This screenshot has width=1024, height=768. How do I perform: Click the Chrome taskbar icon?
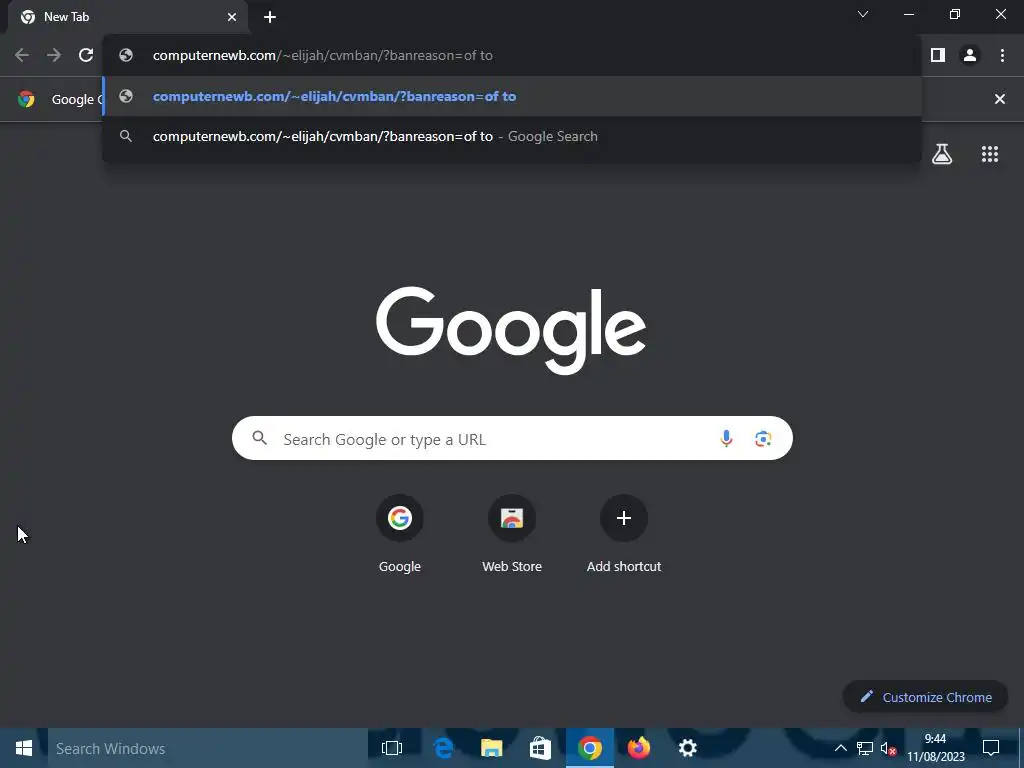pyautogui.click(x=590, y=748)
